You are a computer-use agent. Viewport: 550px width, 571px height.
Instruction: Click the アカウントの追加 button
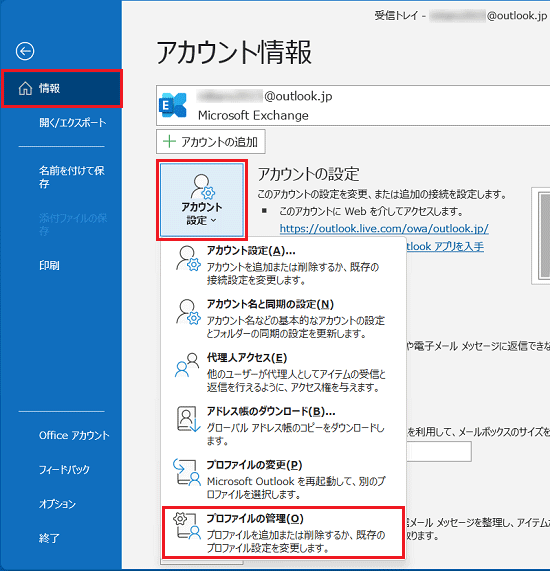pos(211,142)
